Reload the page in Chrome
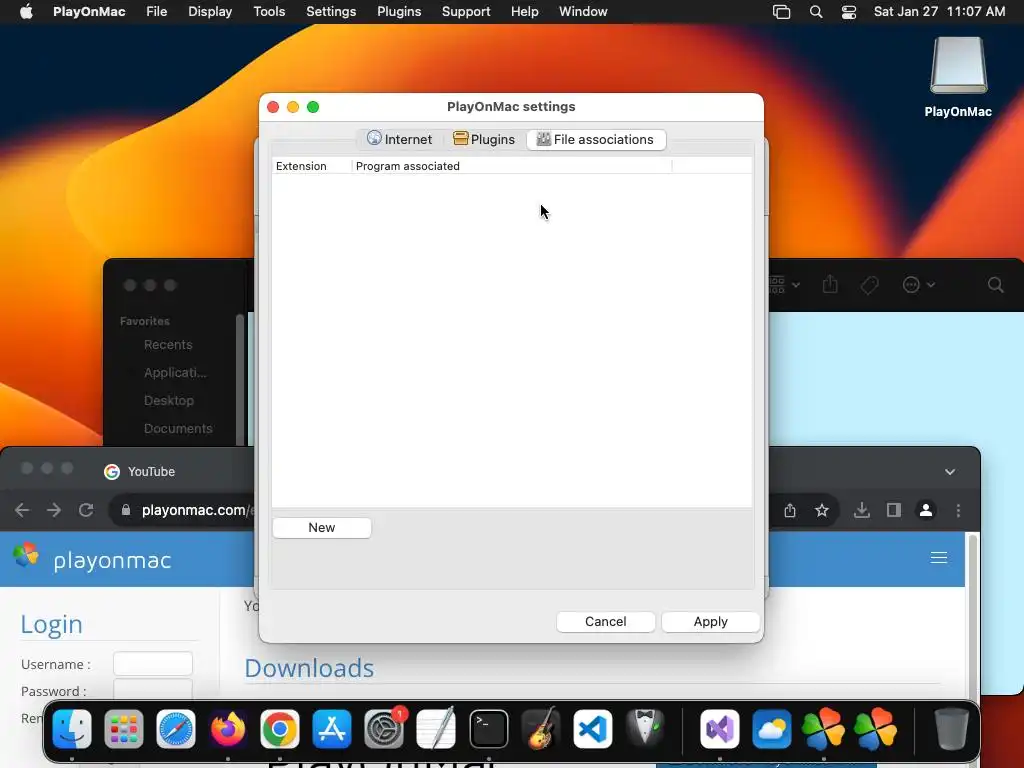The width and height of the screenshot is (1024, 768). coord(86,510)
